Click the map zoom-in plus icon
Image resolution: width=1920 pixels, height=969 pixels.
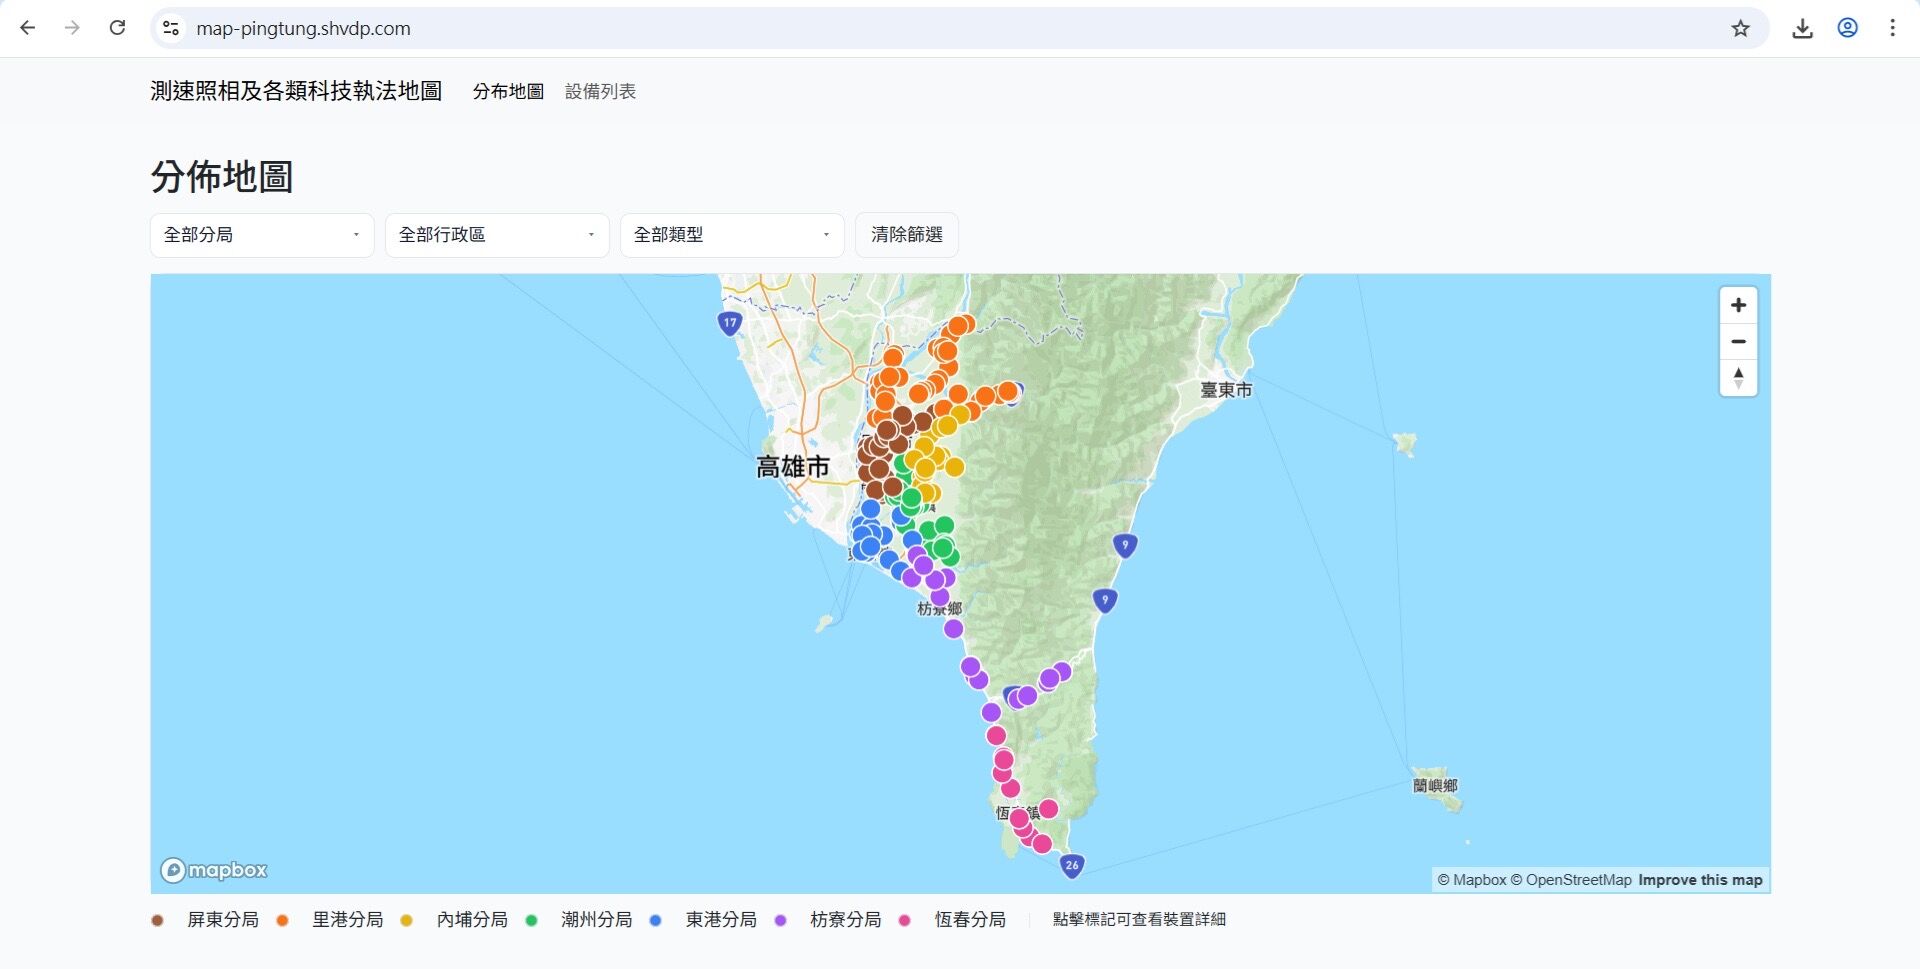pos(1739,305)
